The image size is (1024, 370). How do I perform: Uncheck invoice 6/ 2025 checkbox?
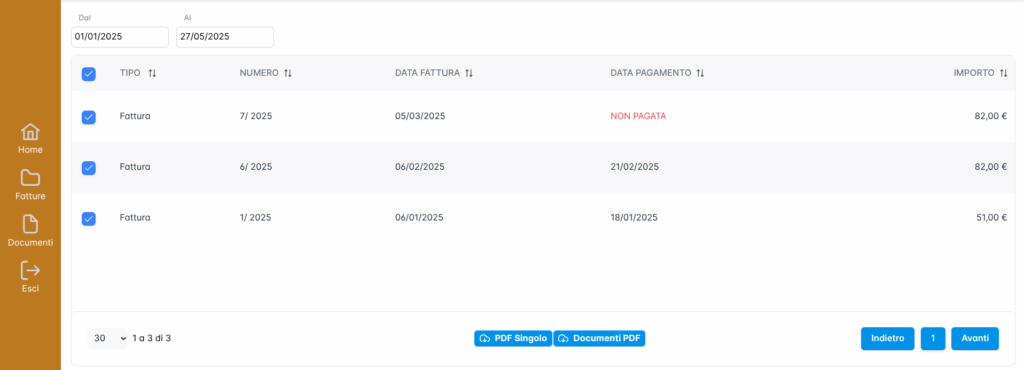tap(89, 168)
